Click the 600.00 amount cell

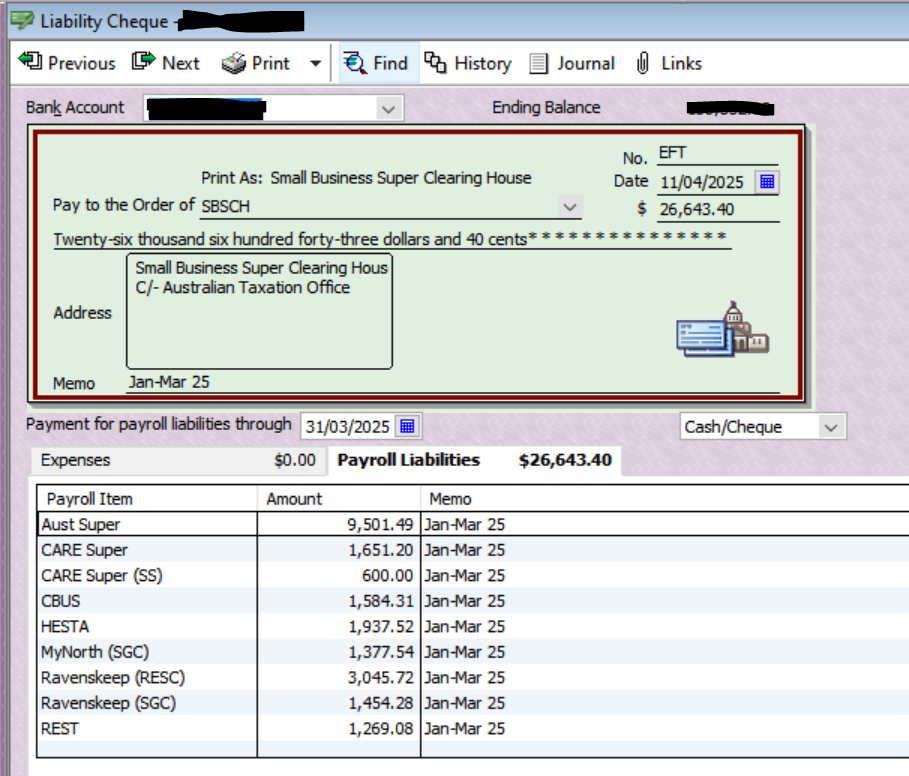click(x=339, y=575)
